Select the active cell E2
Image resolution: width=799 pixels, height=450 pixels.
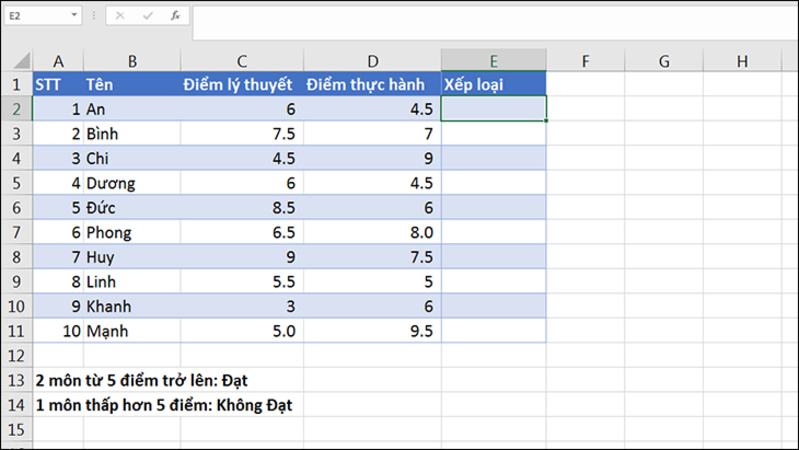pos(494,109)
